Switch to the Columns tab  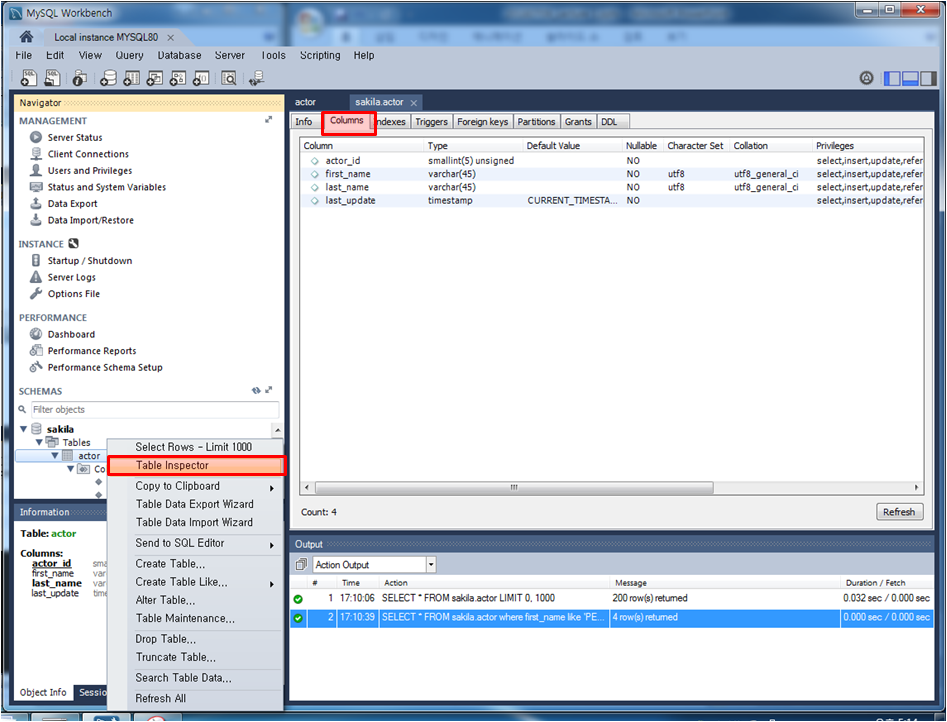coord(347,121)
